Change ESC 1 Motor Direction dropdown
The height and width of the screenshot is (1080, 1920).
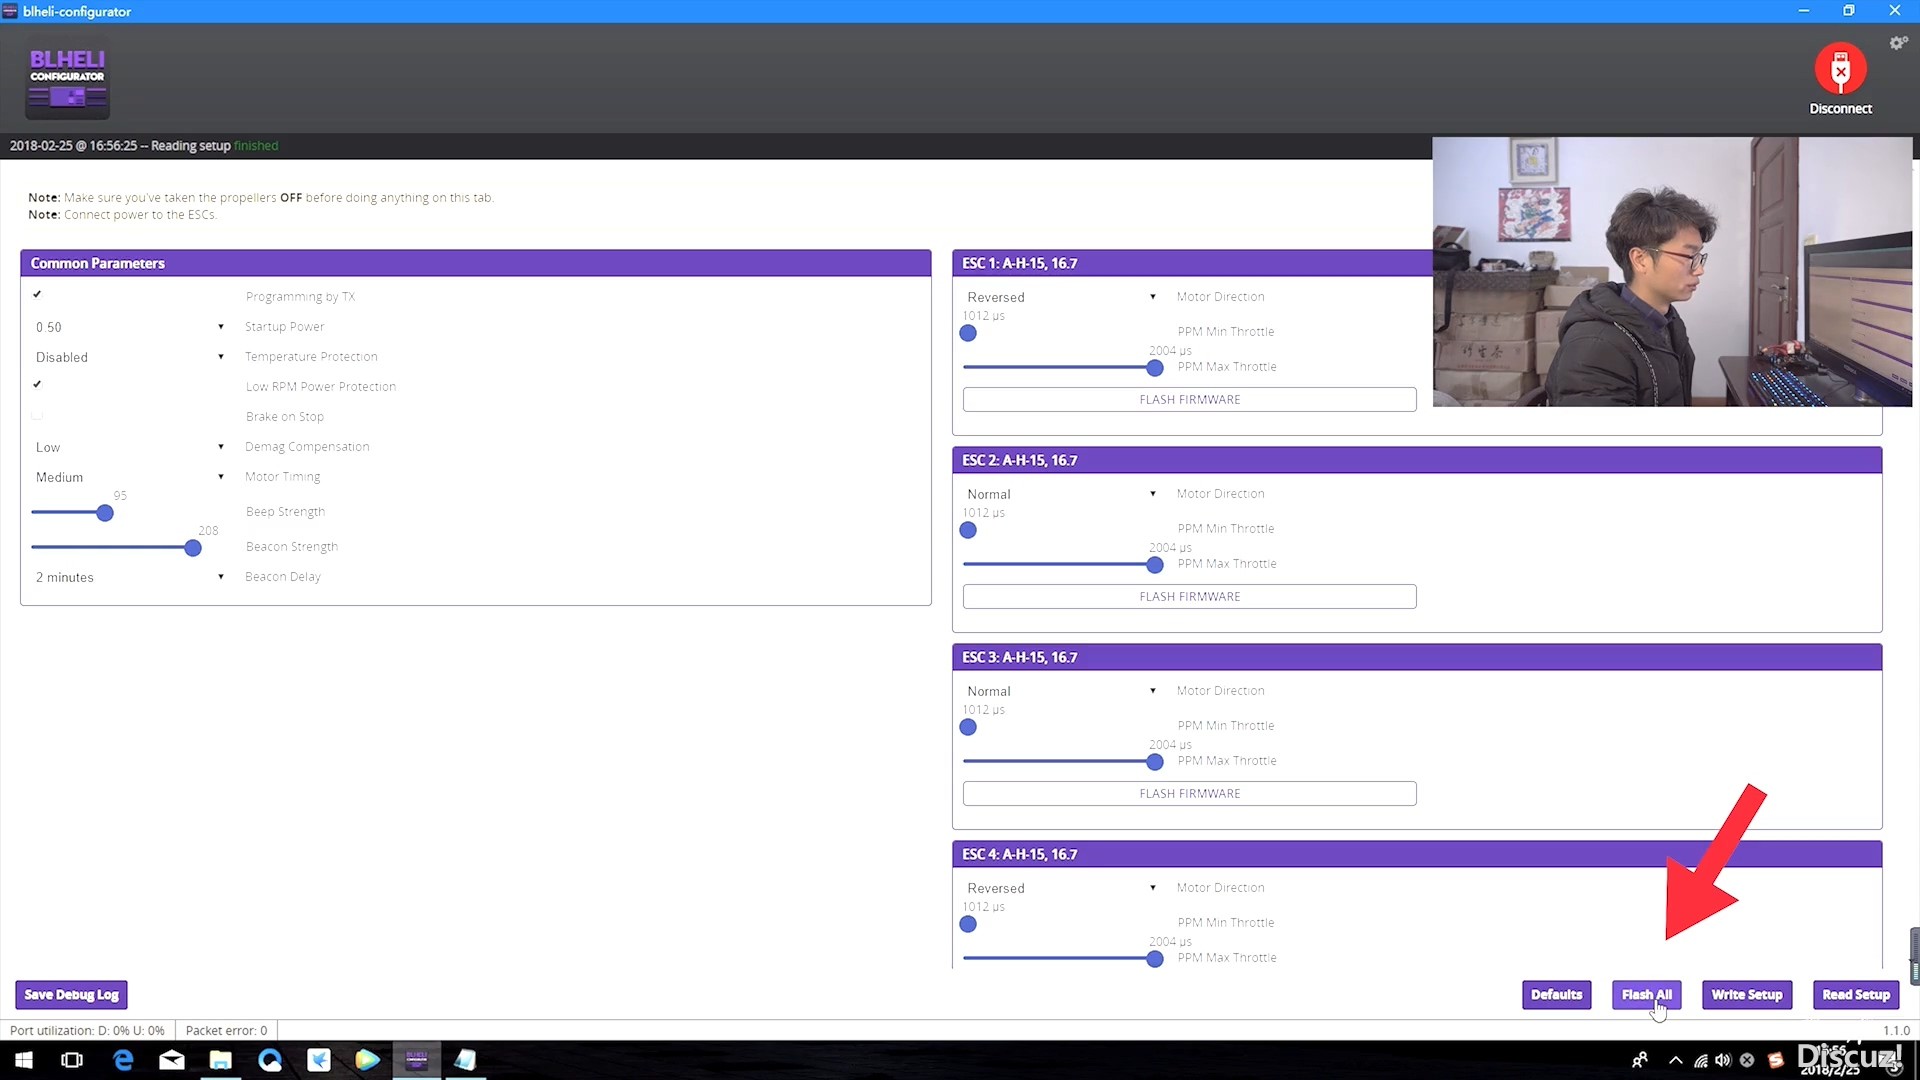1061,297
